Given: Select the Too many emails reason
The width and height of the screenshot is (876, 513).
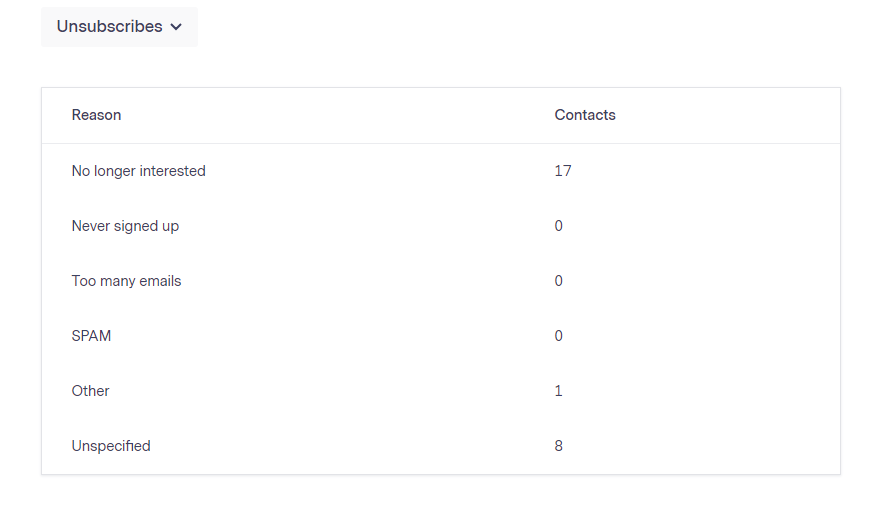Looking at the screenshot, I should [126, 281].
